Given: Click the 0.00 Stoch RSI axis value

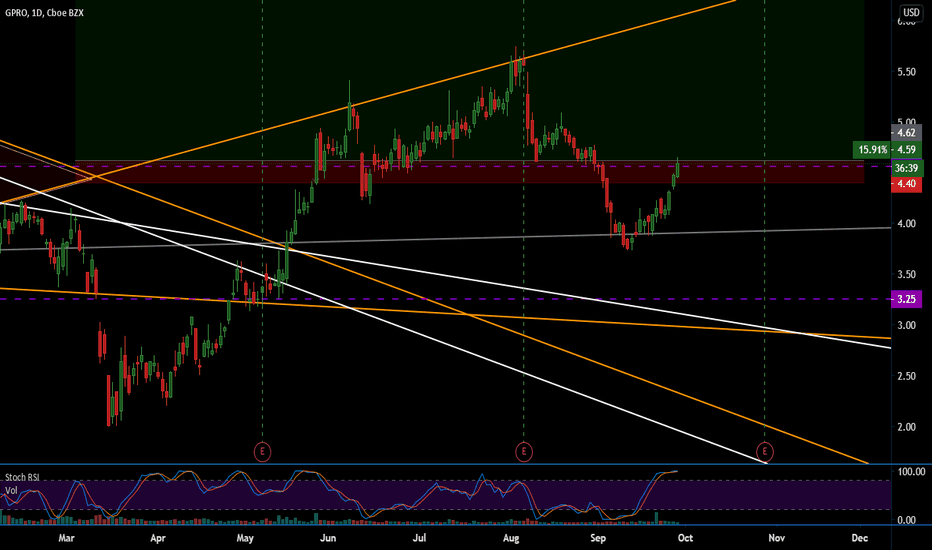Looking at the screenshot, I should [906, 520].
